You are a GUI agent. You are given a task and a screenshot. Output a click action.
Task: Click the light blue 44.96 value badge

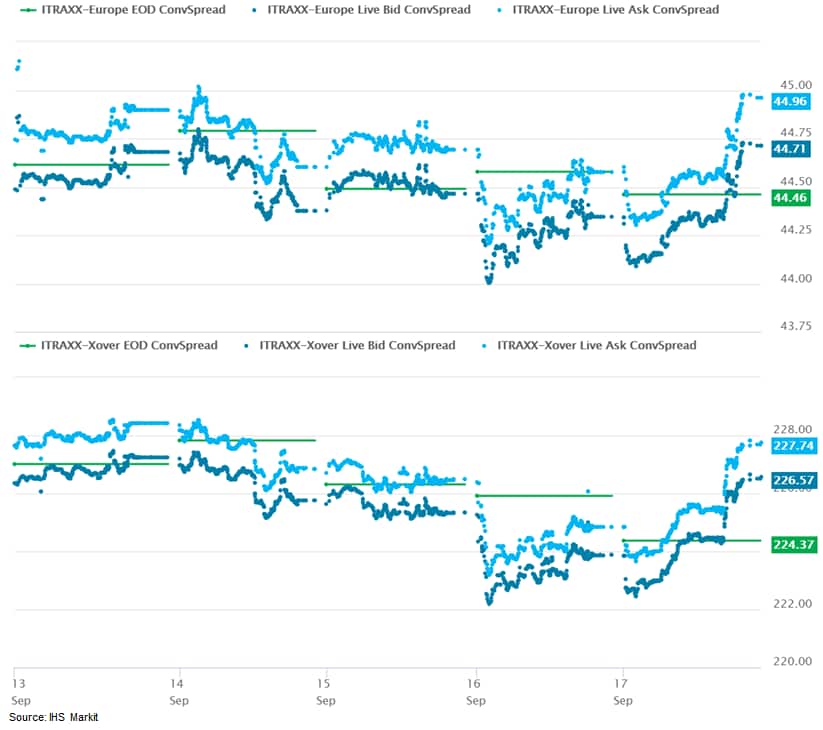pyautogui.click(x=791, y=102)
